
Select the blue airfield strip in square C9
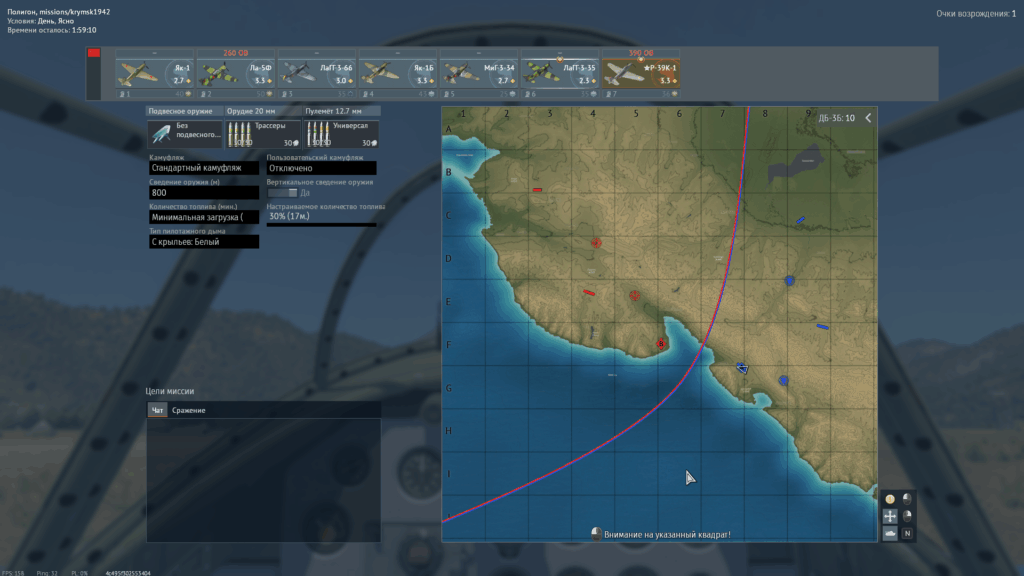[x=800, y=221]
